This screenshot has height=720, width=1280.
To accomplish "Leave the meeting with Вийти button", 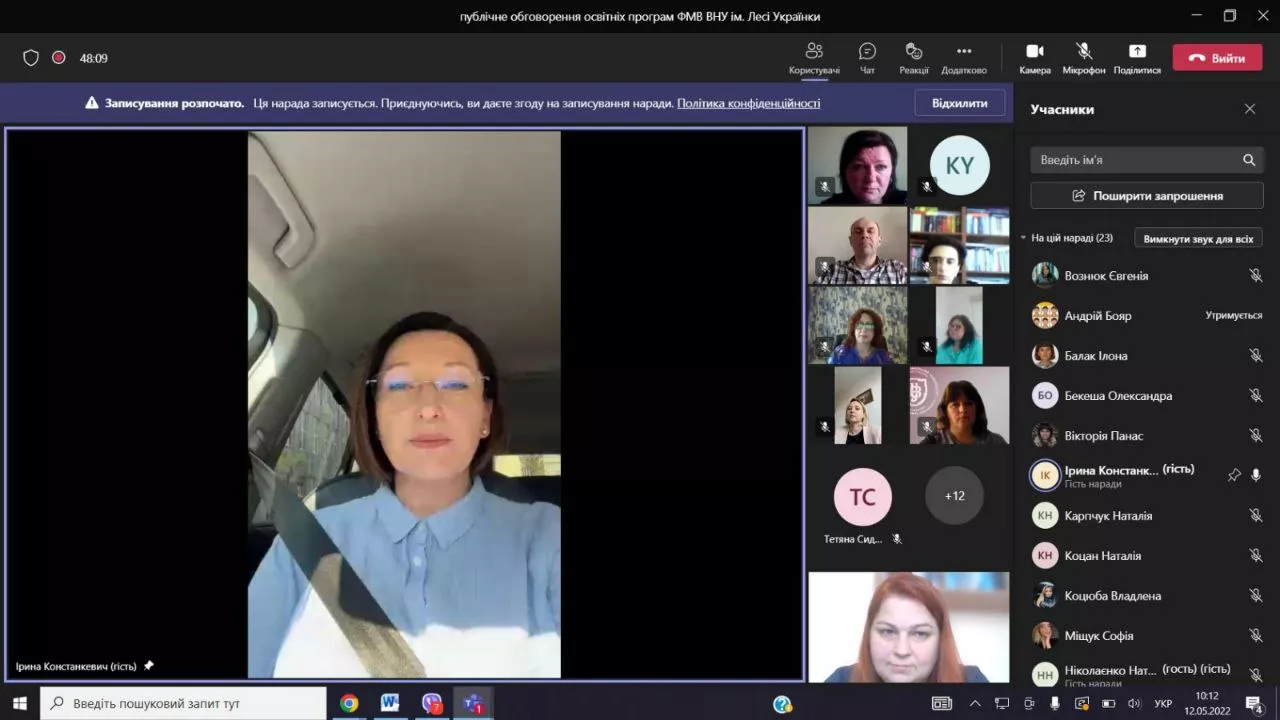I will 1217,58.
